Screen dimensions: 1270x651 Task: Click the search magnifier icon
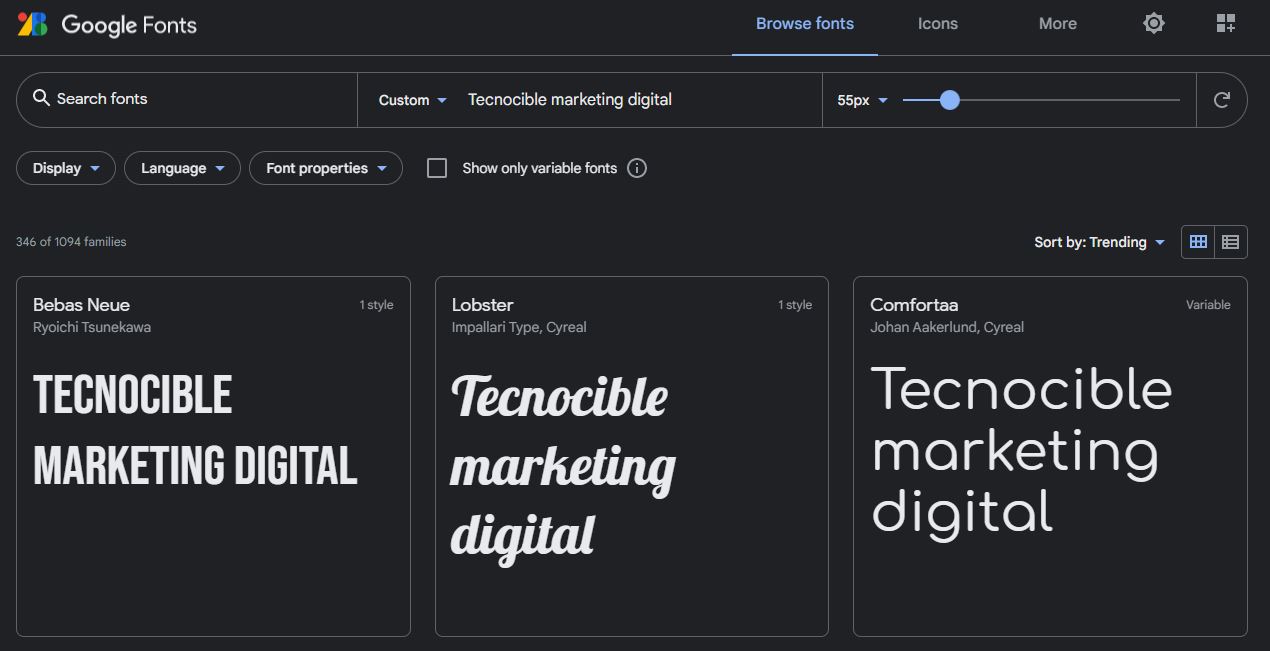pos(41,98)
